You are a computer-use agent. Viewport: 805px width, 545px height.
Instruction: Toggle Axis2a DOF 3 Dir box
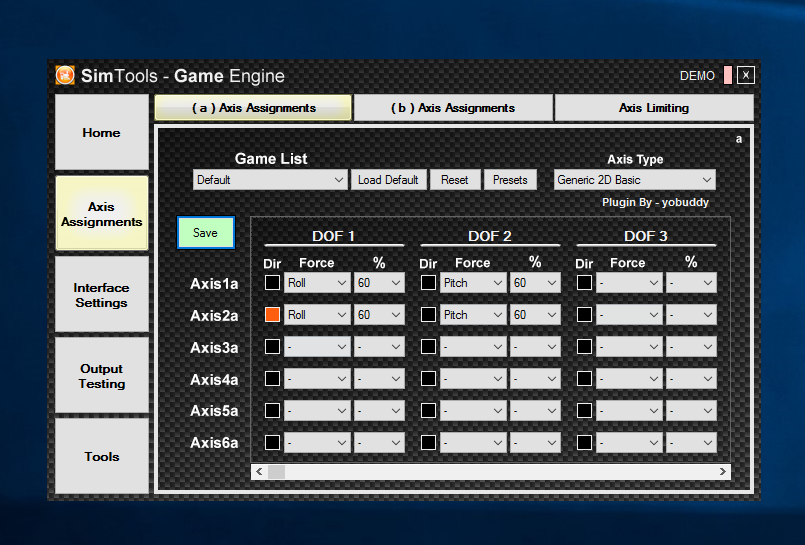tap(584, 315)
